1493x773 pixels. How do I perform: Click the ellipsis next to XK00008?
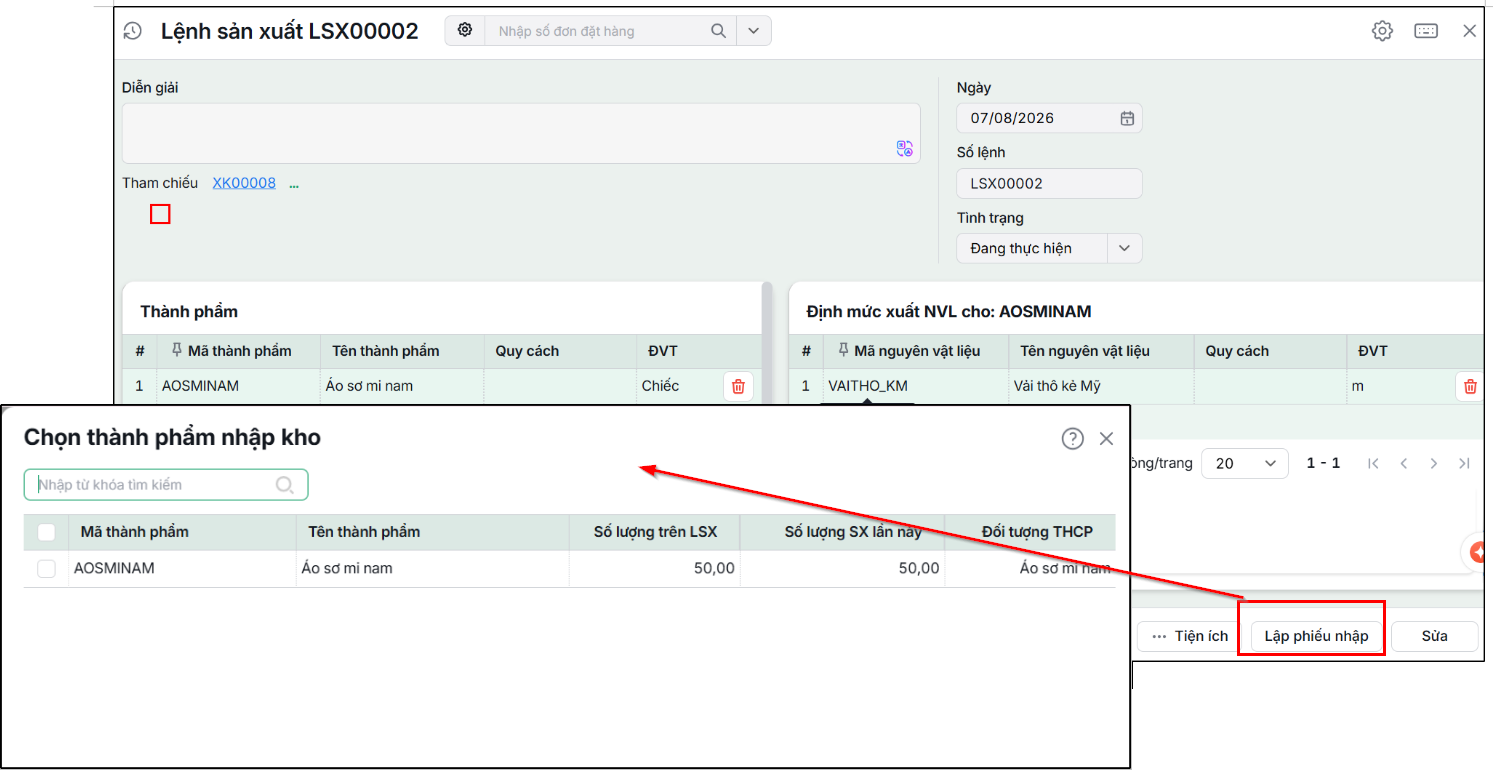pyautogui.click(x=294, y=184)
